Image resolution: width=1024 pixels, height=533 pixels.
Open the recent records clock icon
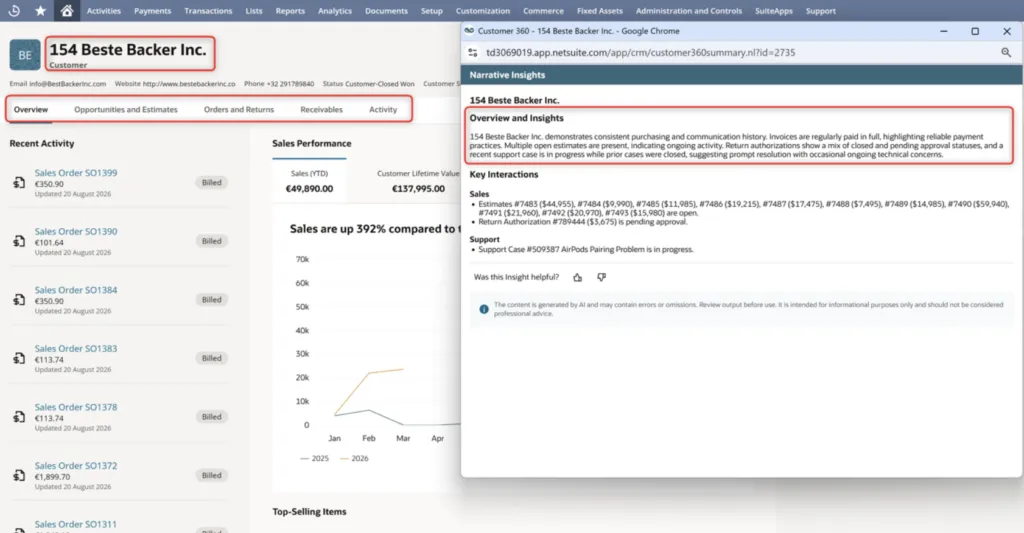[x=13, y=11]
